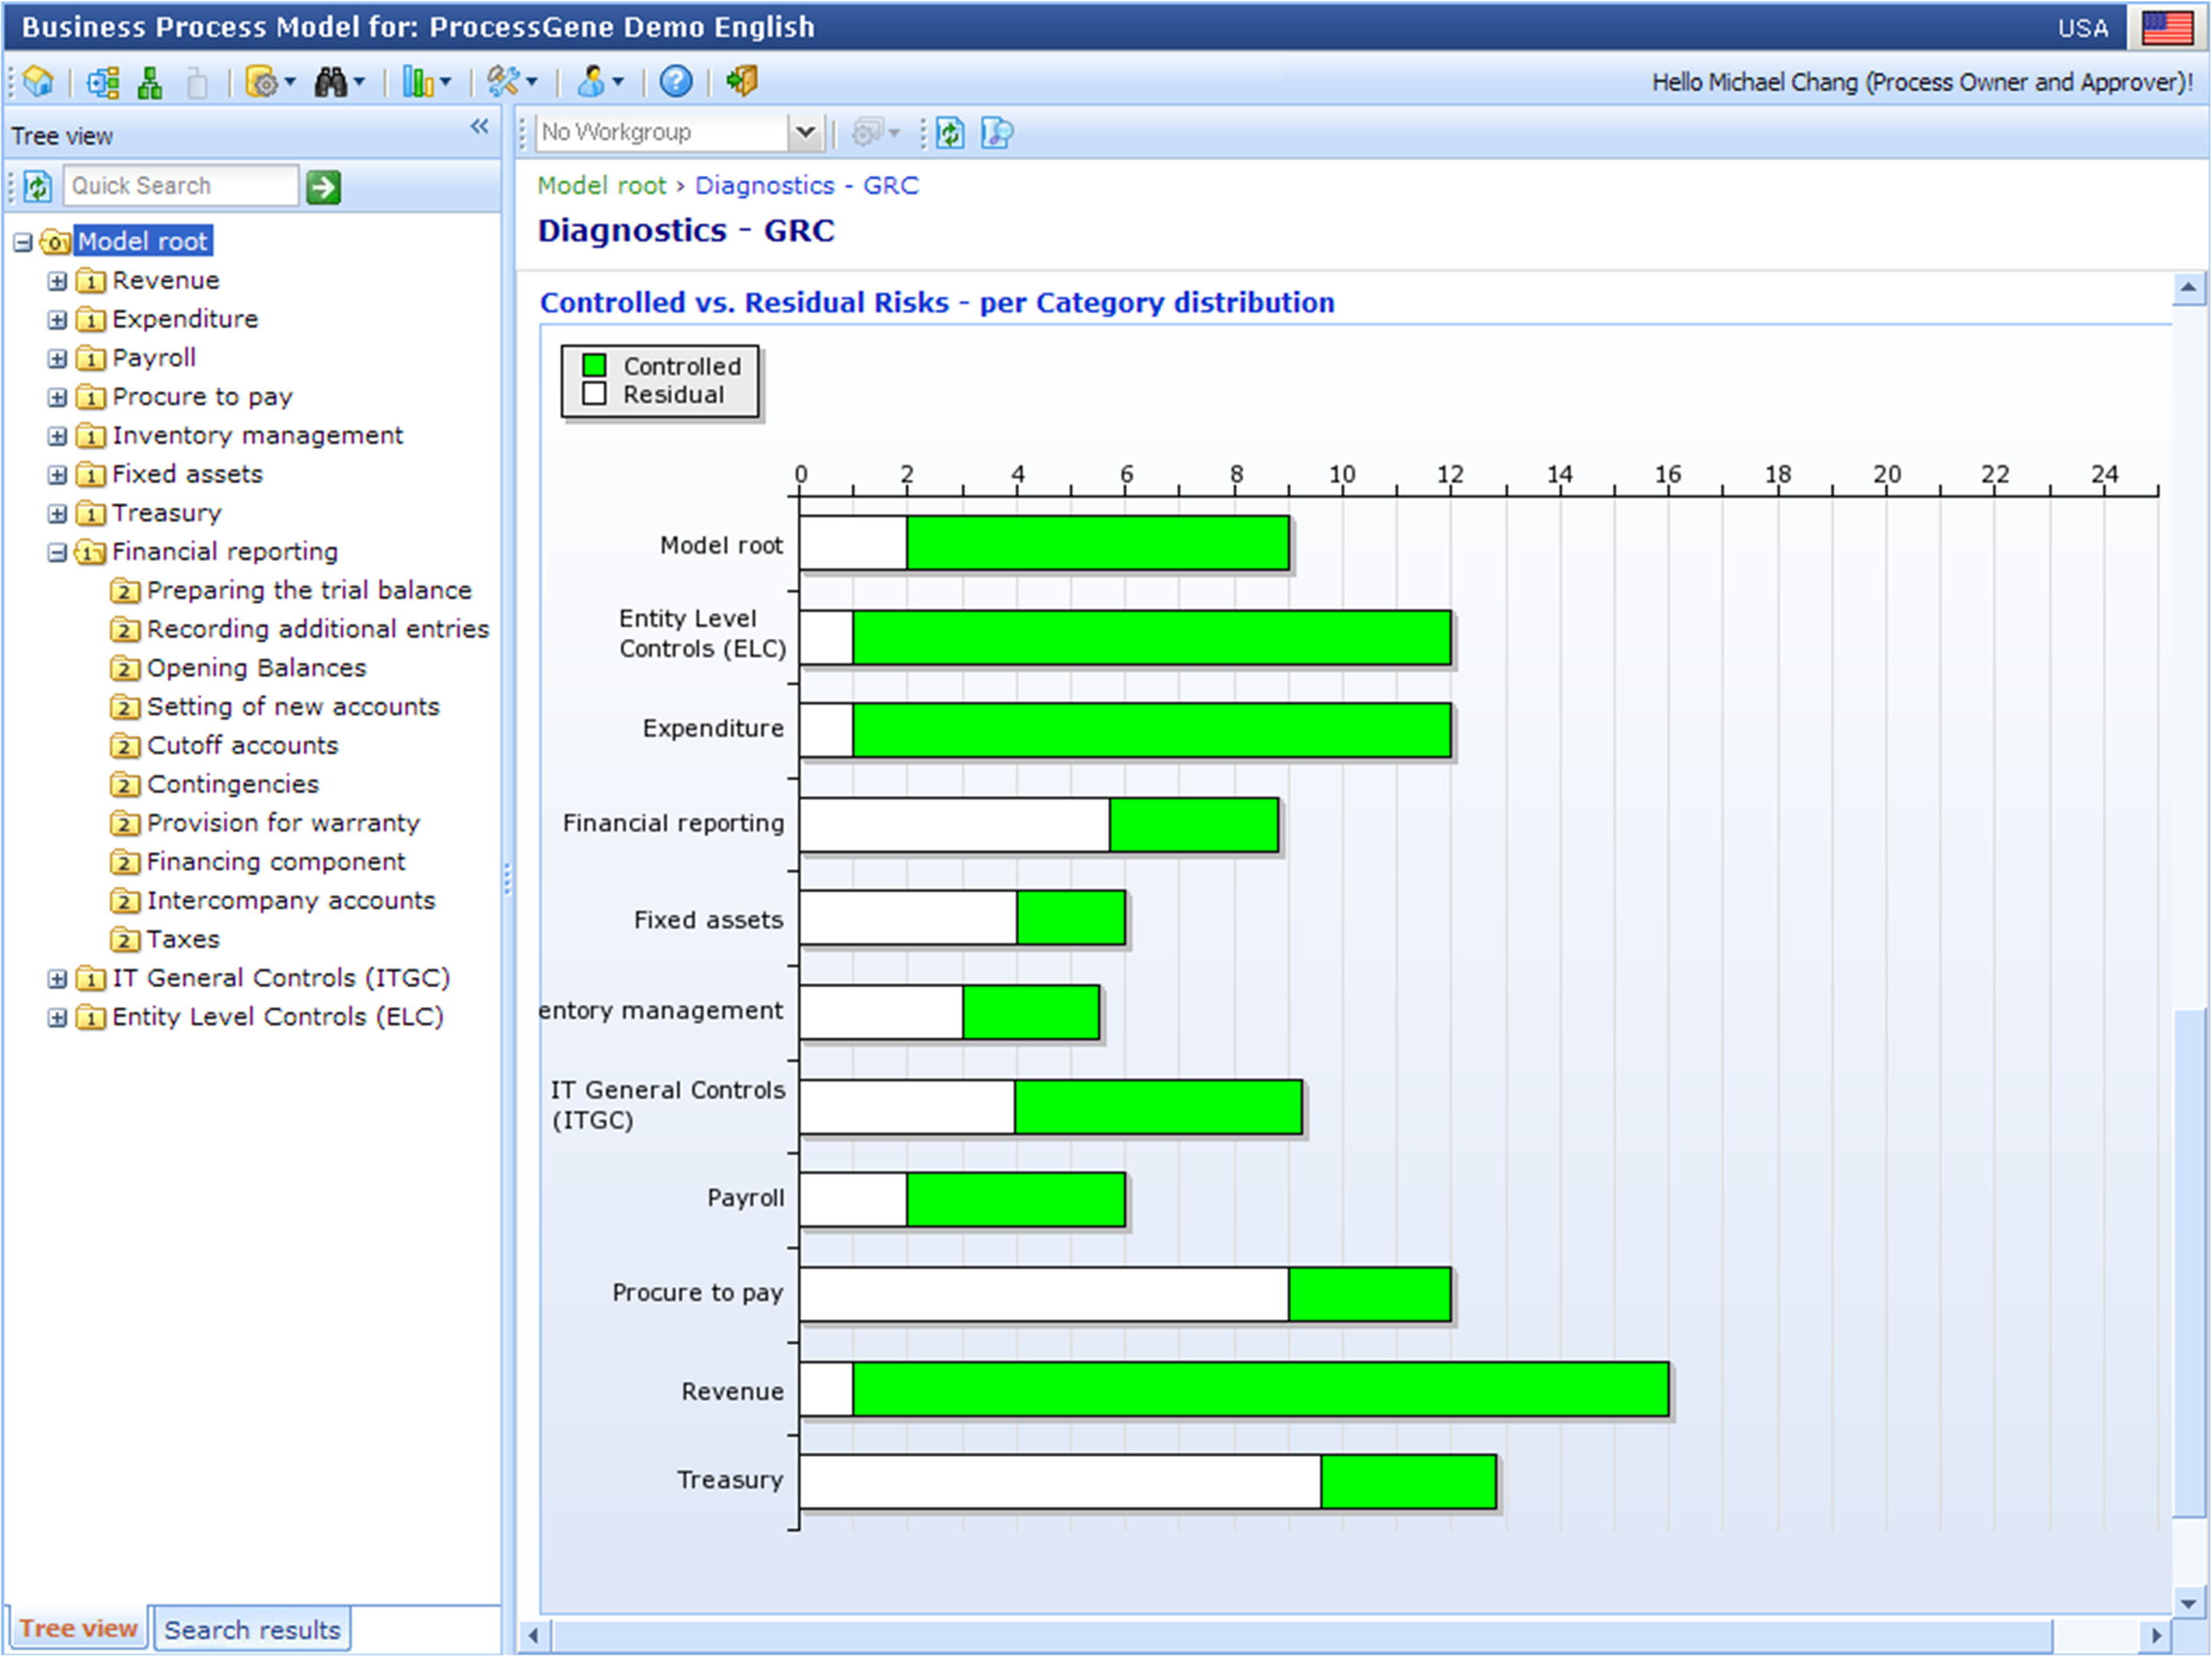Click the Model root breadcrumb link
Screen dimensions: 2212x1657
(602, 185)
